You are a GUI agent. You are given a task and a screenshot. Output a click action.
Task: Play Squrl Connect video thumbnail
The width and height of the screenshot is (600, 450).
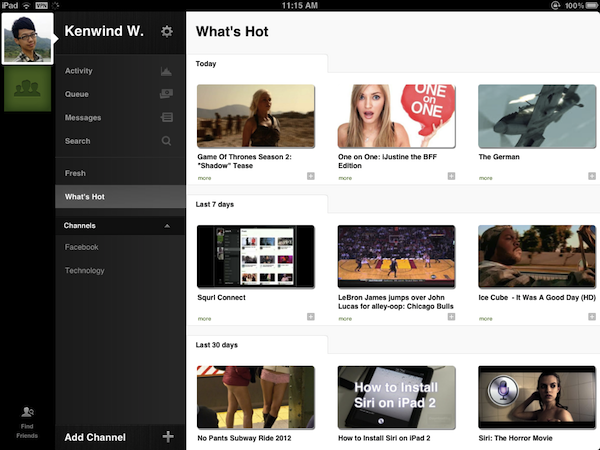[256, 256]
